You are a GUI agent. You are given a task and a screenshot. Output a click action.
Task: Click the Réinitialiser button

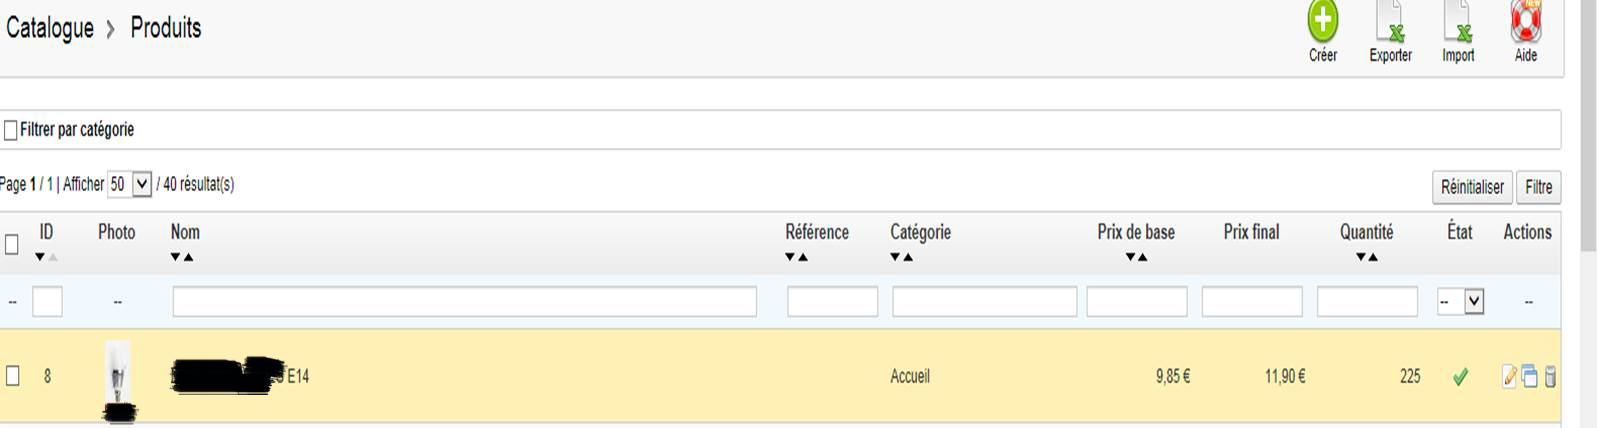tap(1472, 187)
